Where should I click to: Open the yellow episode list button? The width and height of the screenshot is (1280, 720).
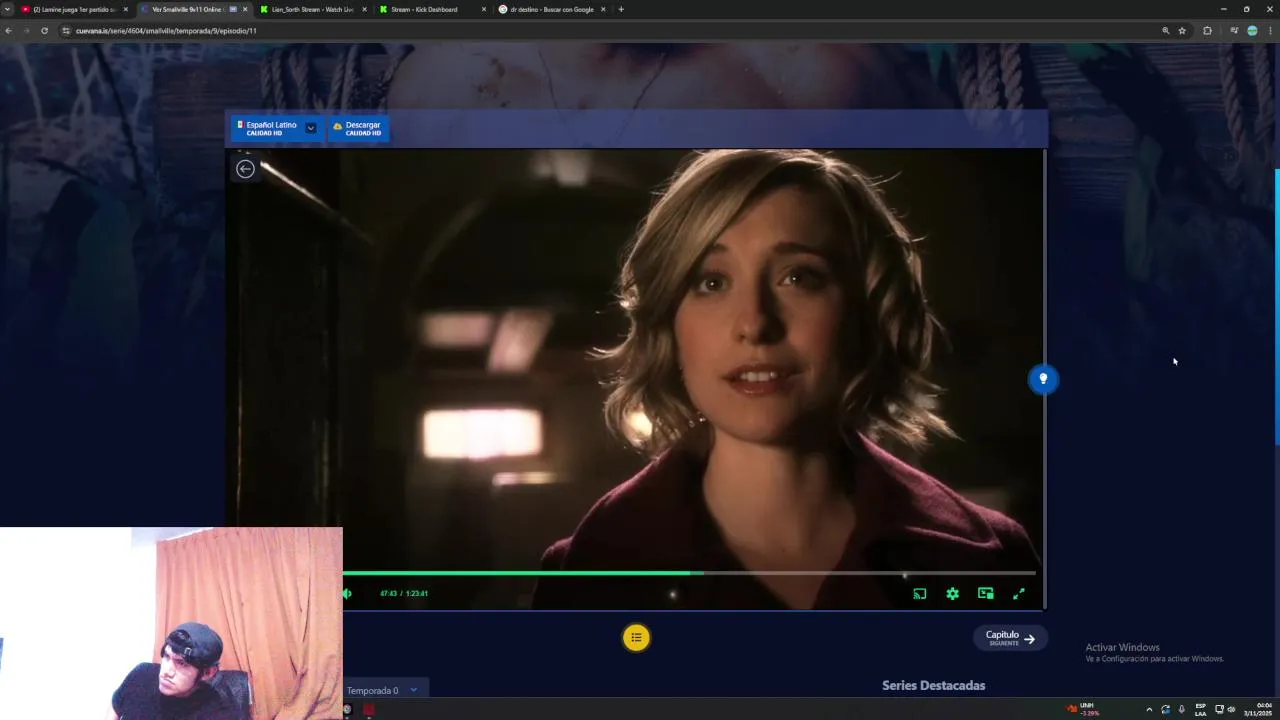(636, 638)
